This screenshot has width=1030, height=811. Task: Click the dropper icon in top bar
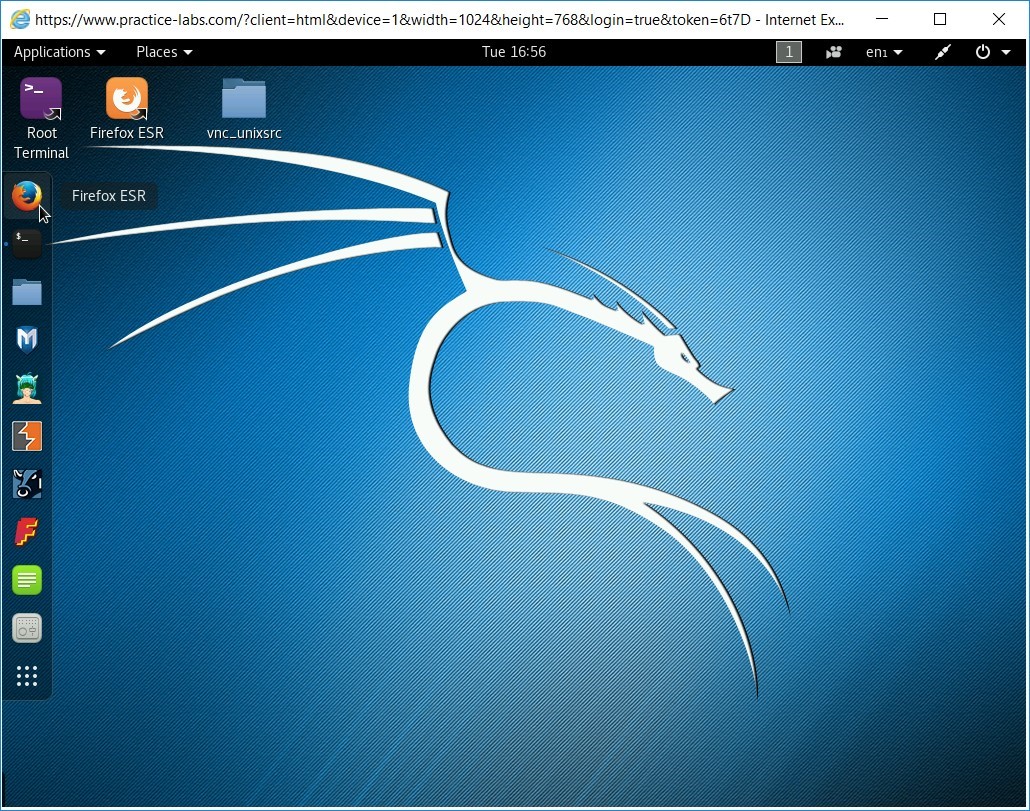pos(943,52)
